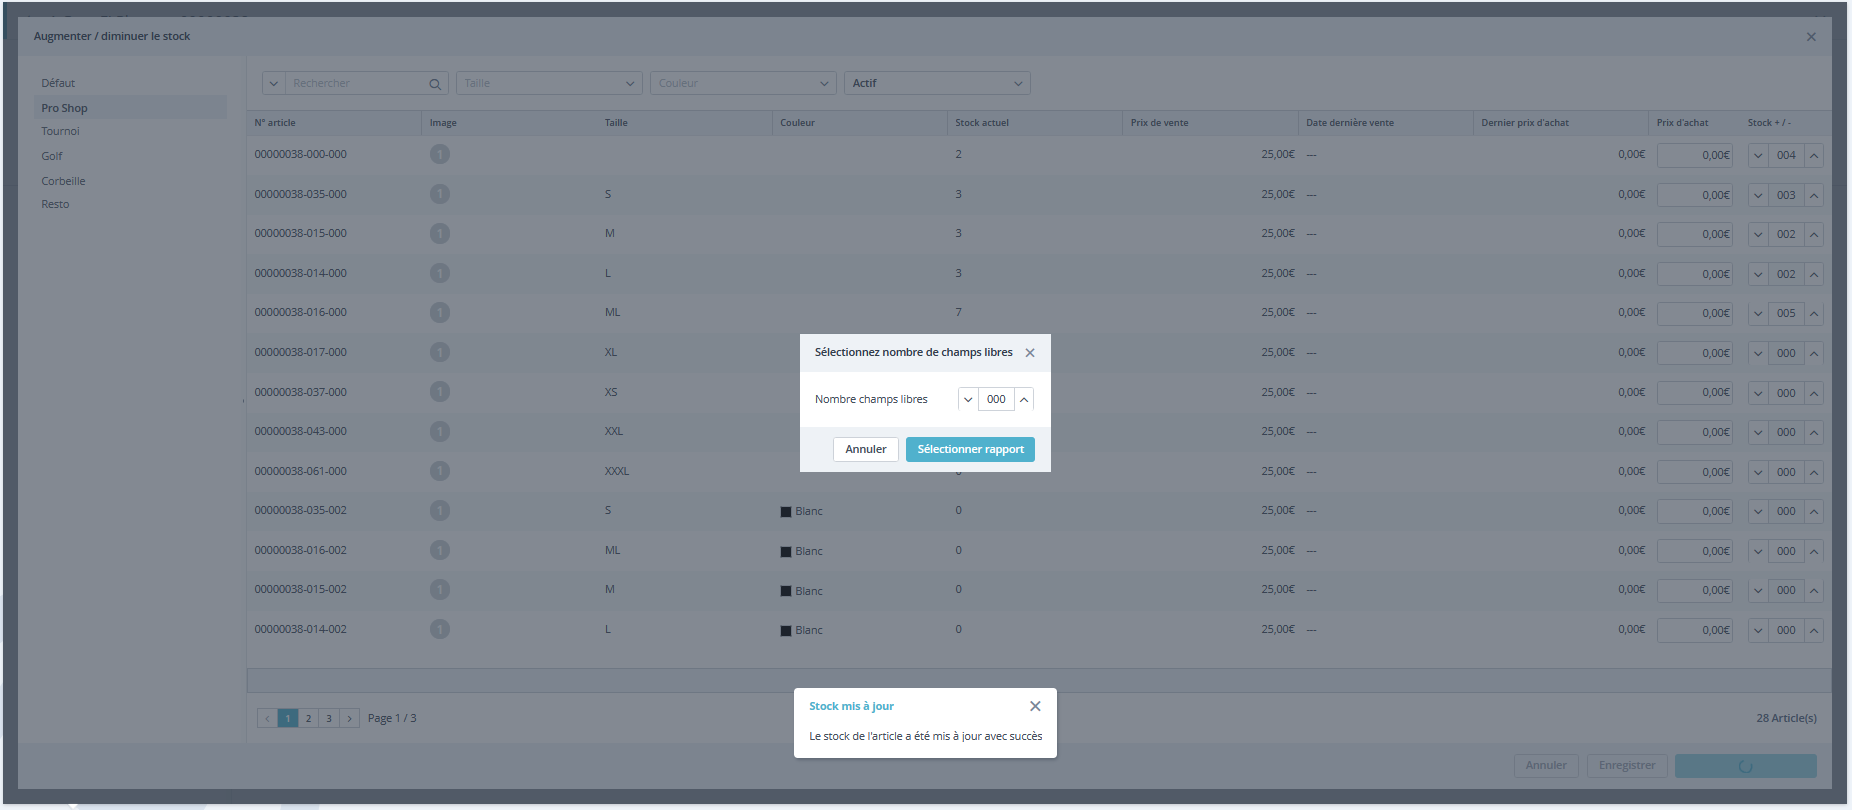Screen dimensions: 1852x810
Task: Open article 00000038-061-000 link
Action: pyautogui.click(x=300, y=471)
